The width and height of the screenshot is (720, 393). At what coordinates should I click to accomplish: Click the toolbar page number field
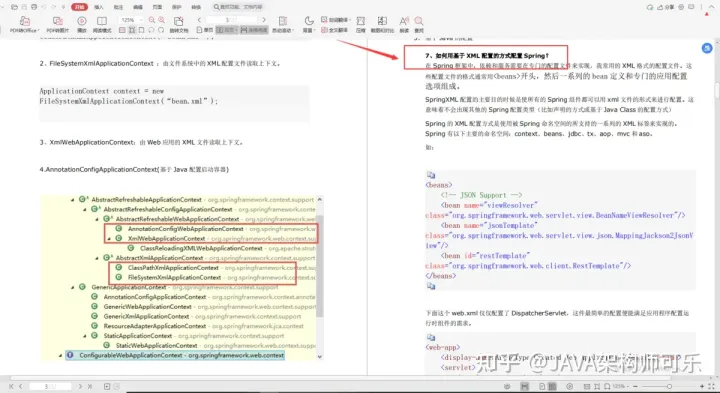(231, 20)
